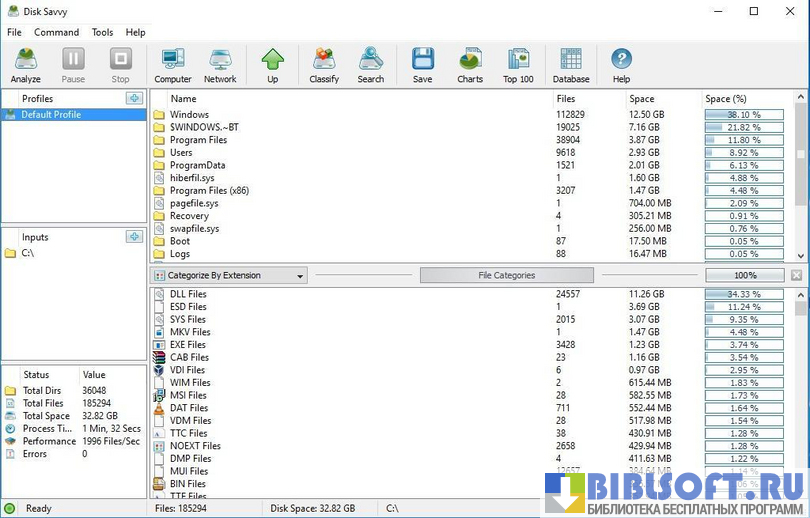Viewport: 810px width, 518px height.
Task: Select the Windows folder row
Action: point(190,115)
